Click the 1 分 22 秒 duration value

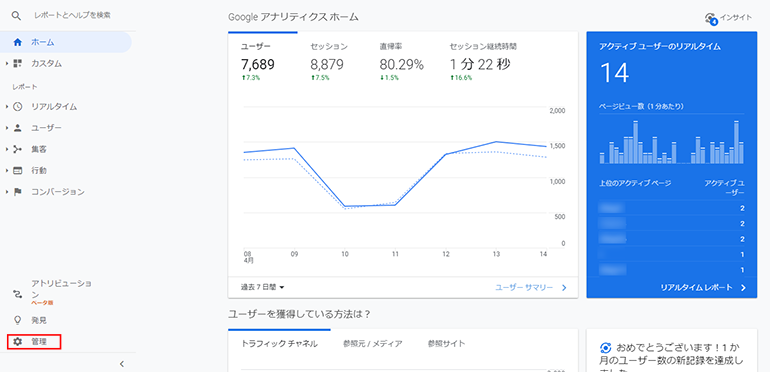click(480, 64)
